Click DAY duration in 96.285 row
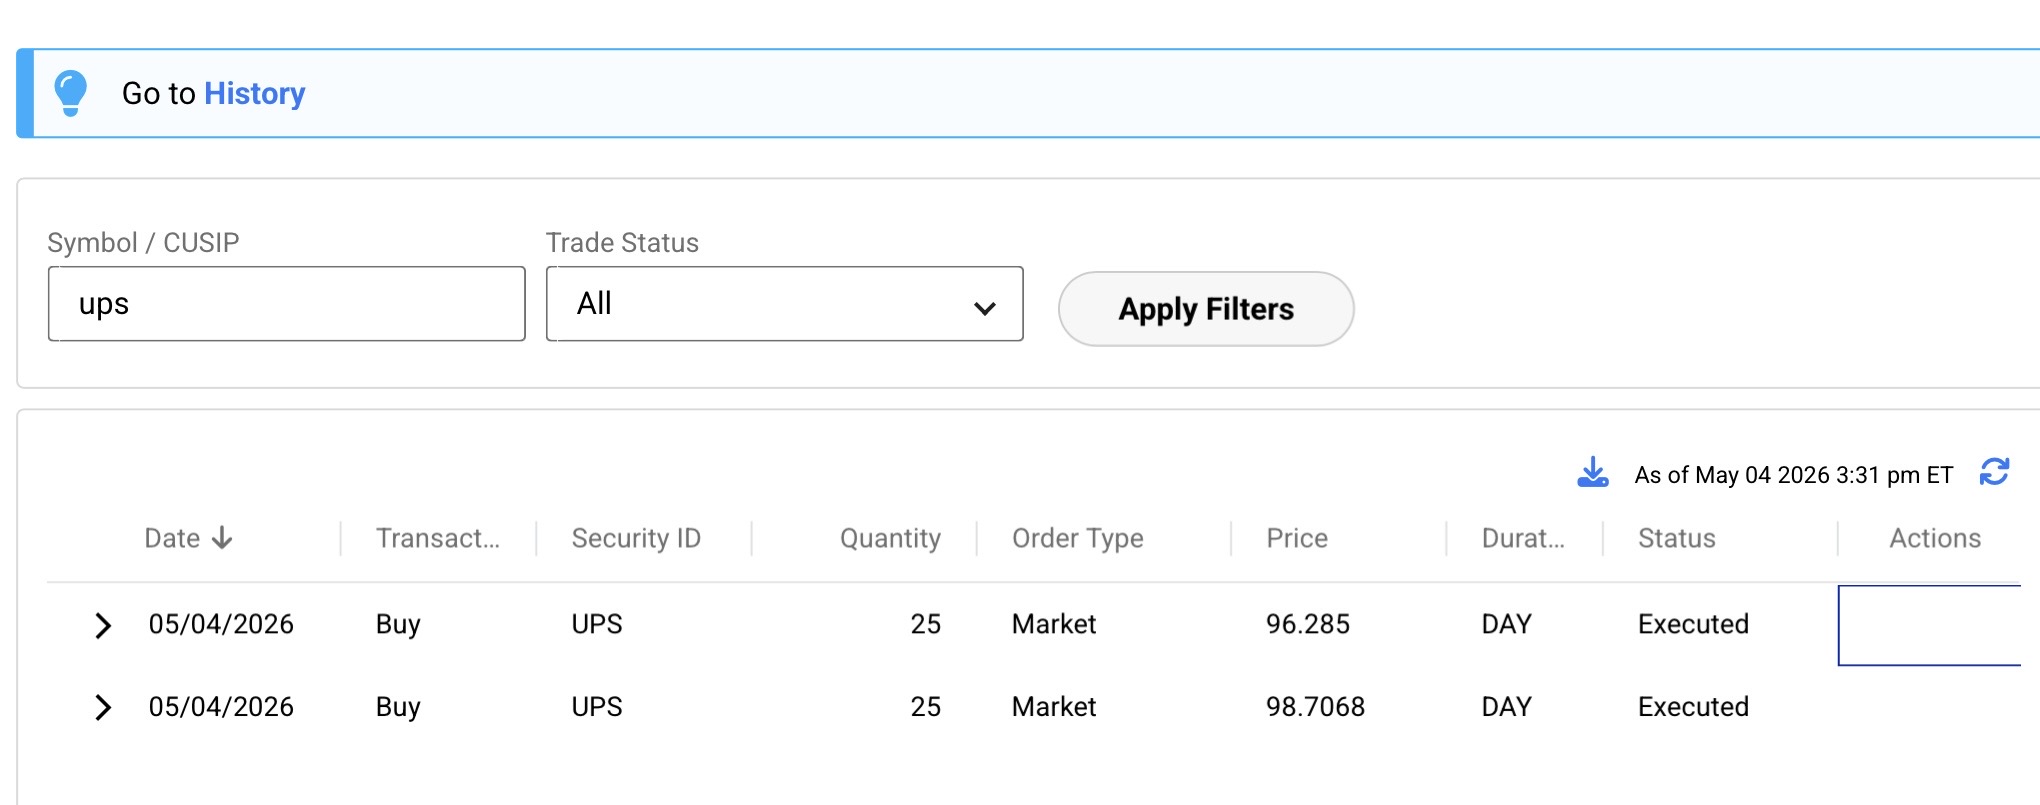Screen dimensions: 2040x805 pos(1506,624)
